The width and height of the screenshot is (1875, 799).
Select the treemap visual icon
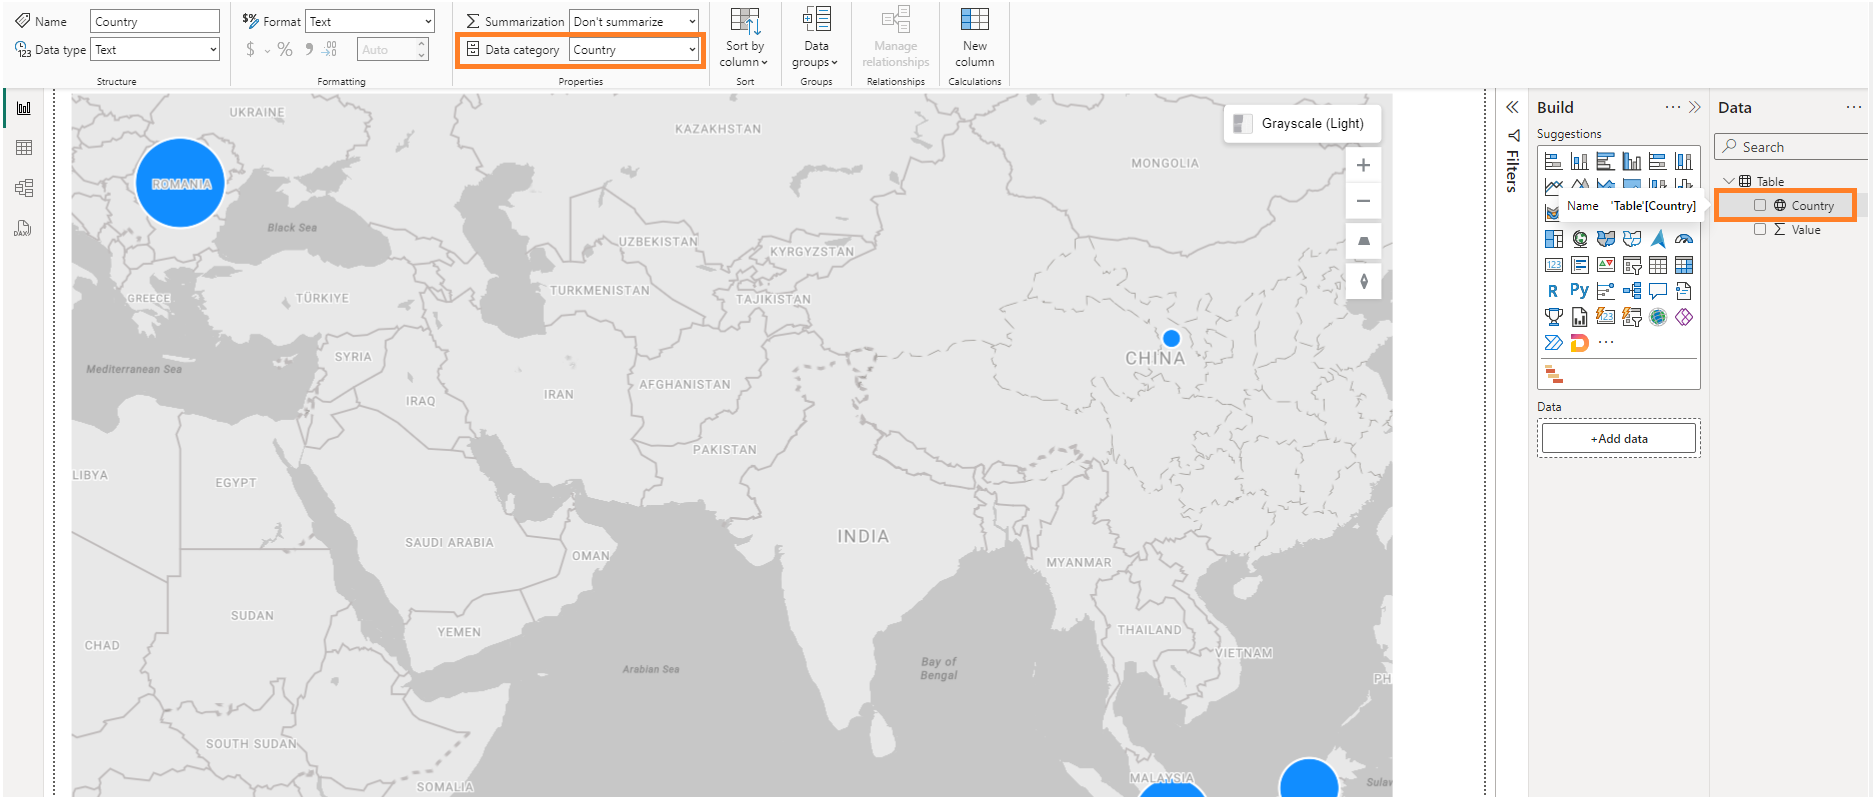pyautogui.click(x=1553, y=239)
